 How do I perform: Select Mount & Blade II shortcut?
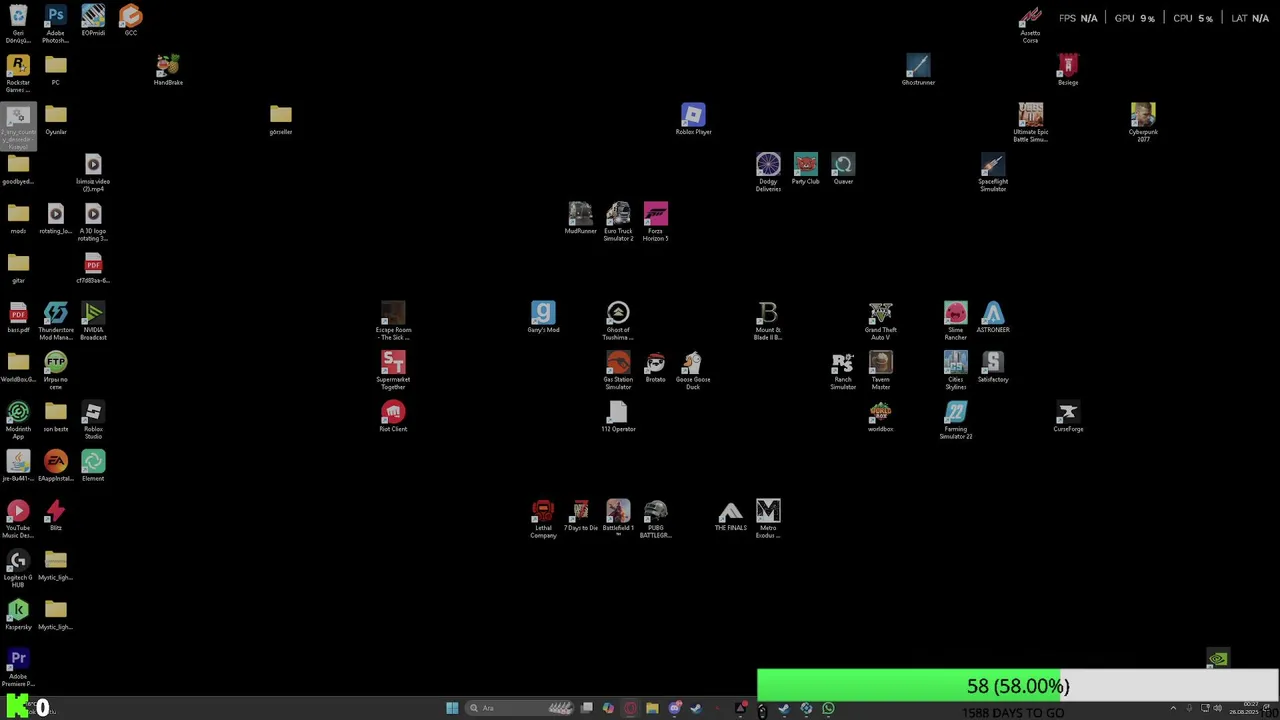click(x=768, y=321)
